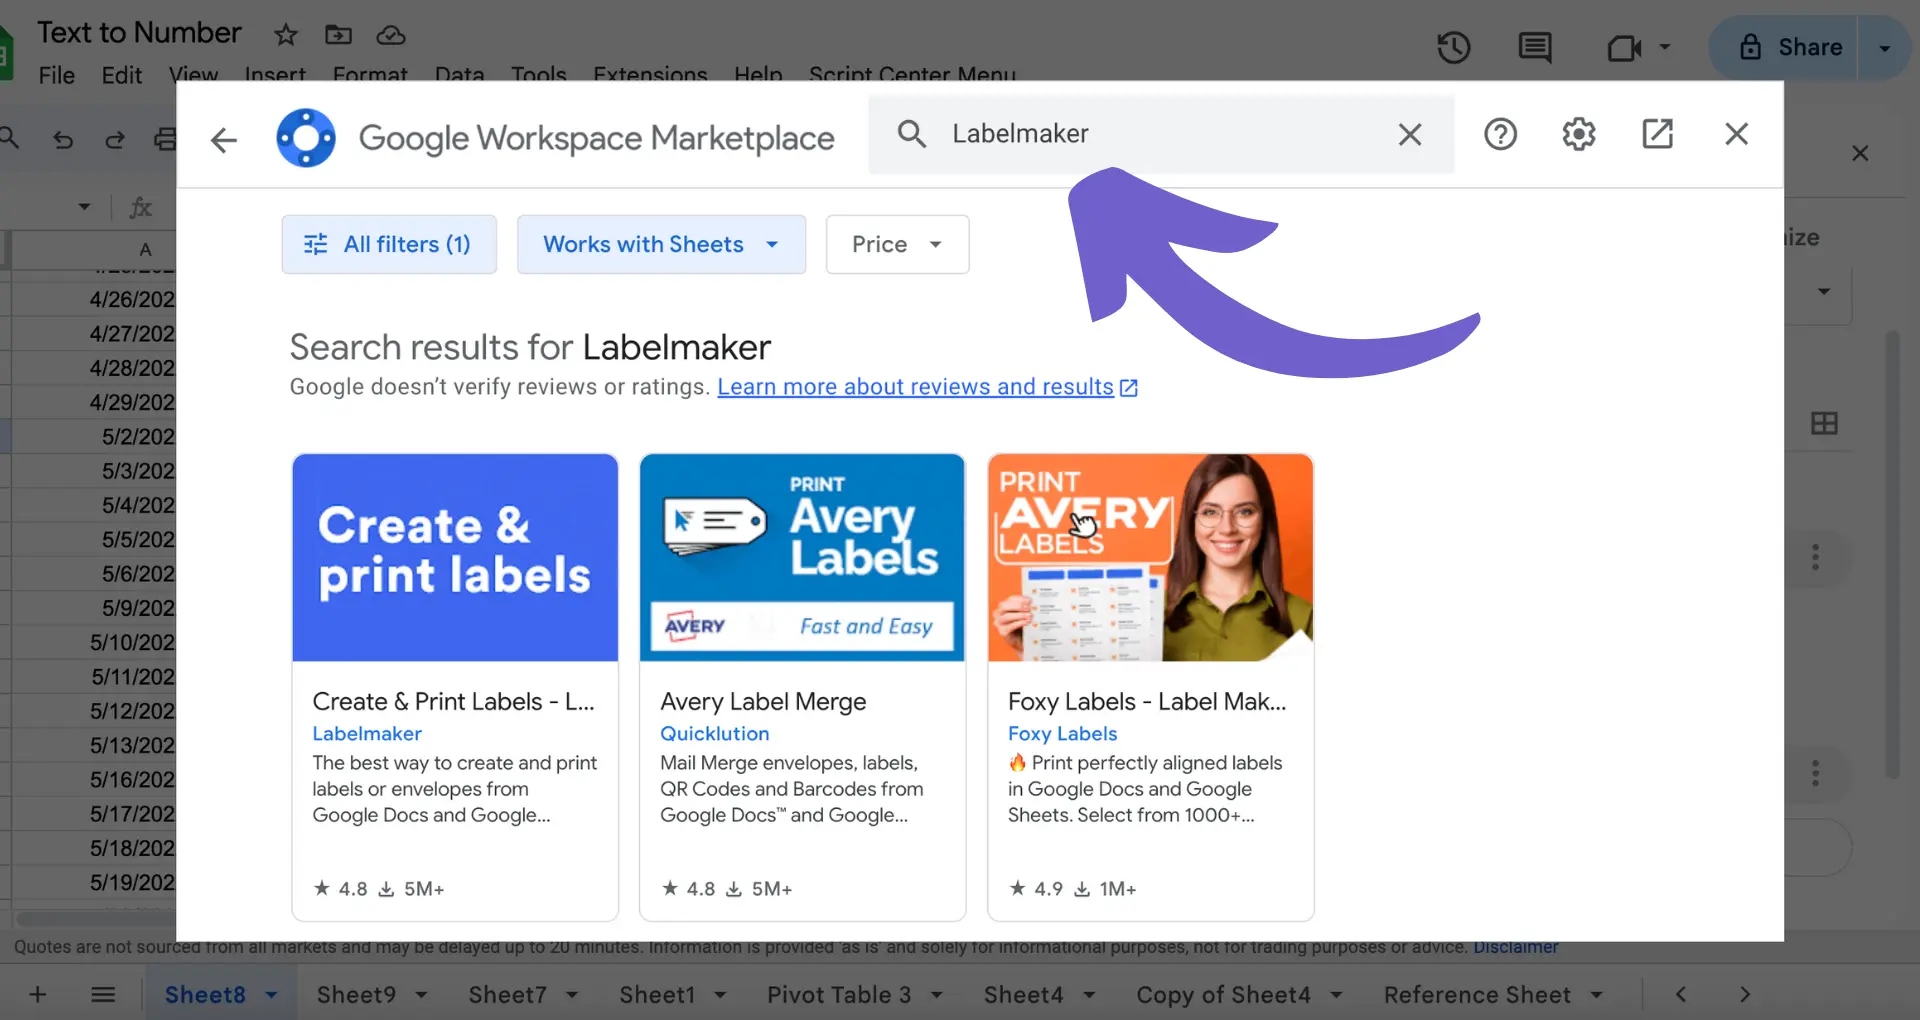
Task: Open camera options dropdown arrow
Action: (x=1665, y=47)
